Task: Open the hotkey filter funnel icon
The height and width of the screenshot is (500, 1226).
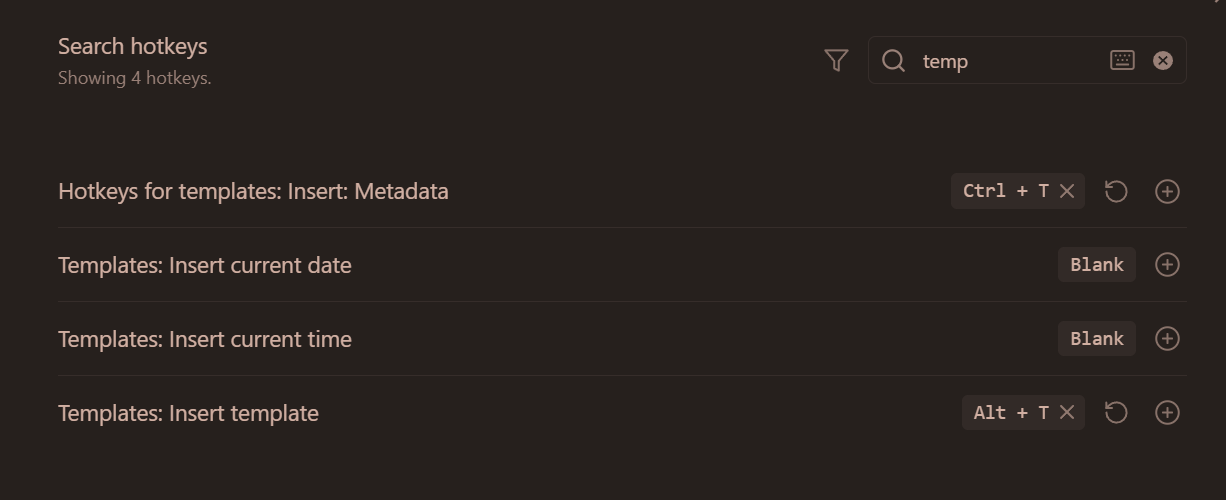Action: point(837,61)
